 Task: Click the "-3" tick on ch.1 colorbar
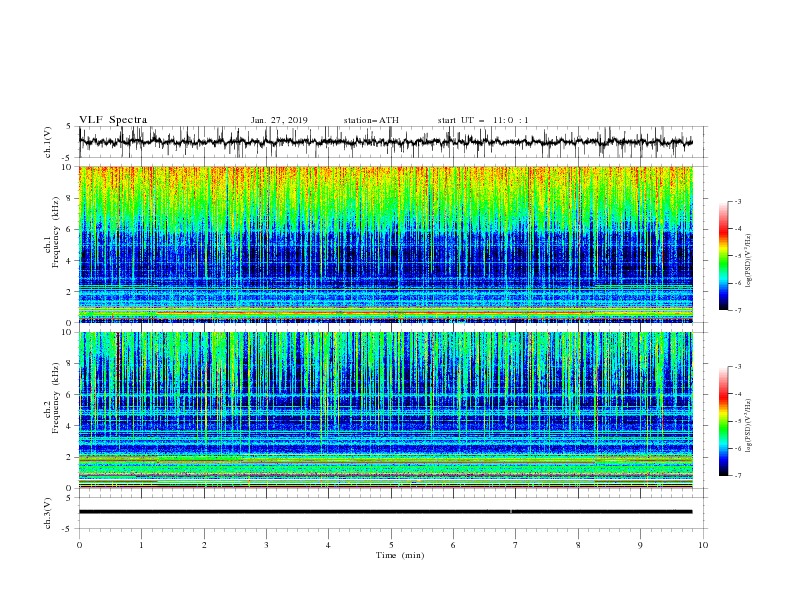[737, 201]
